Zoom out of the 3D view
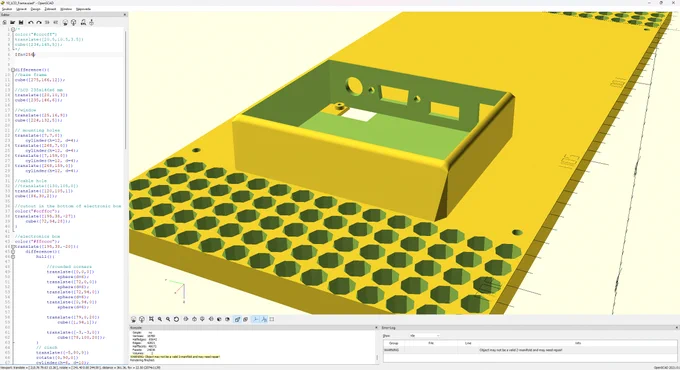The height and width of the screenshot is (370, 680). click(168, 319)
